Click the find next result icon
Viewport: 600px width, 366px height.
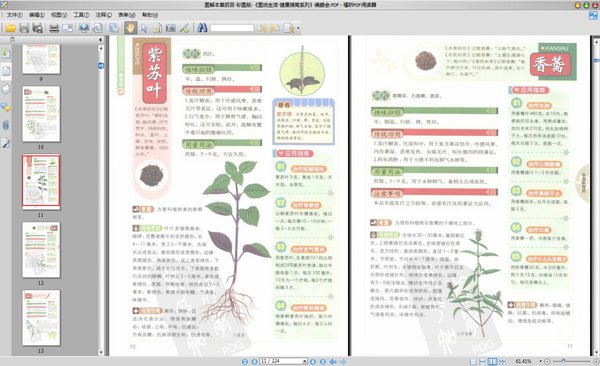pyautogui.click(x=275, y=28)
